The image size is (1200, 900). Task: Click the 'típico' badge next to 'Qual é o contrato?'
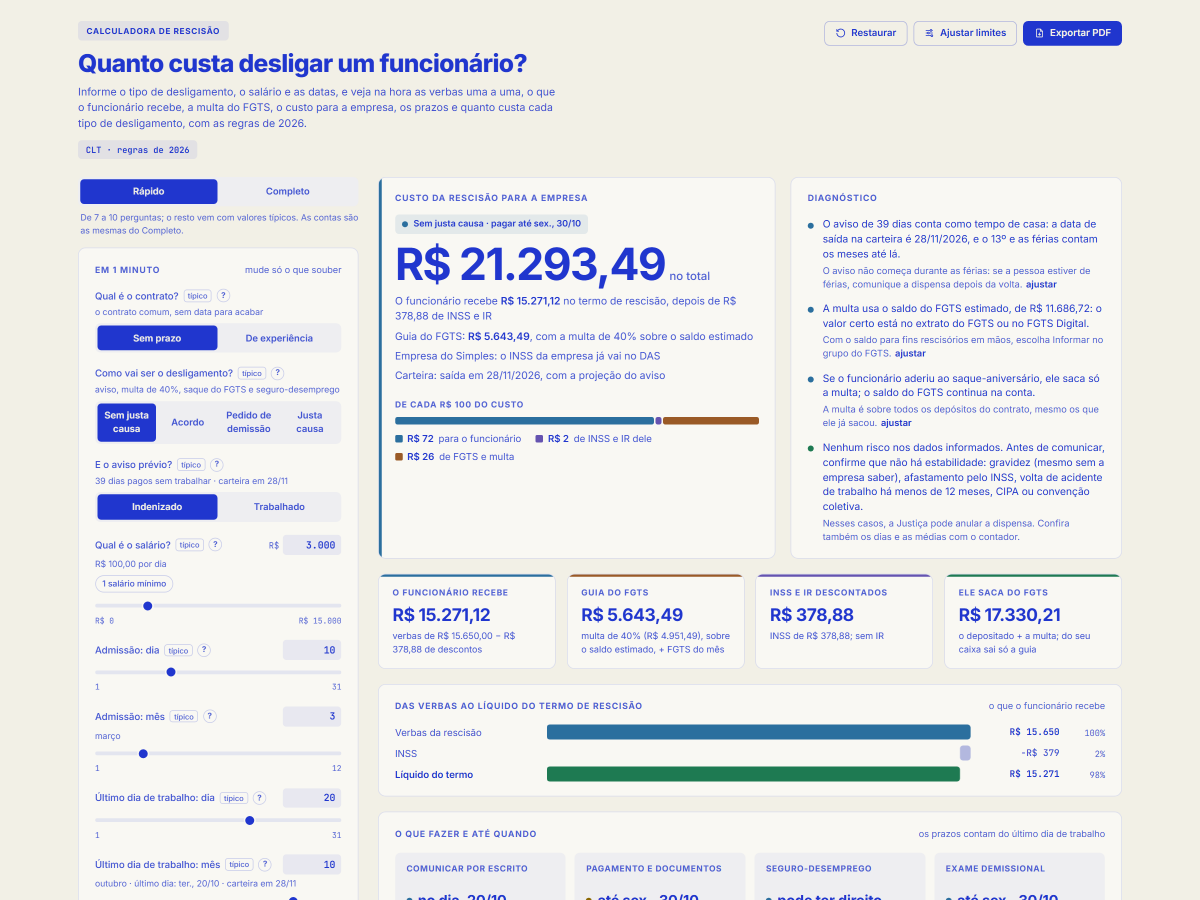click(197, 296)
